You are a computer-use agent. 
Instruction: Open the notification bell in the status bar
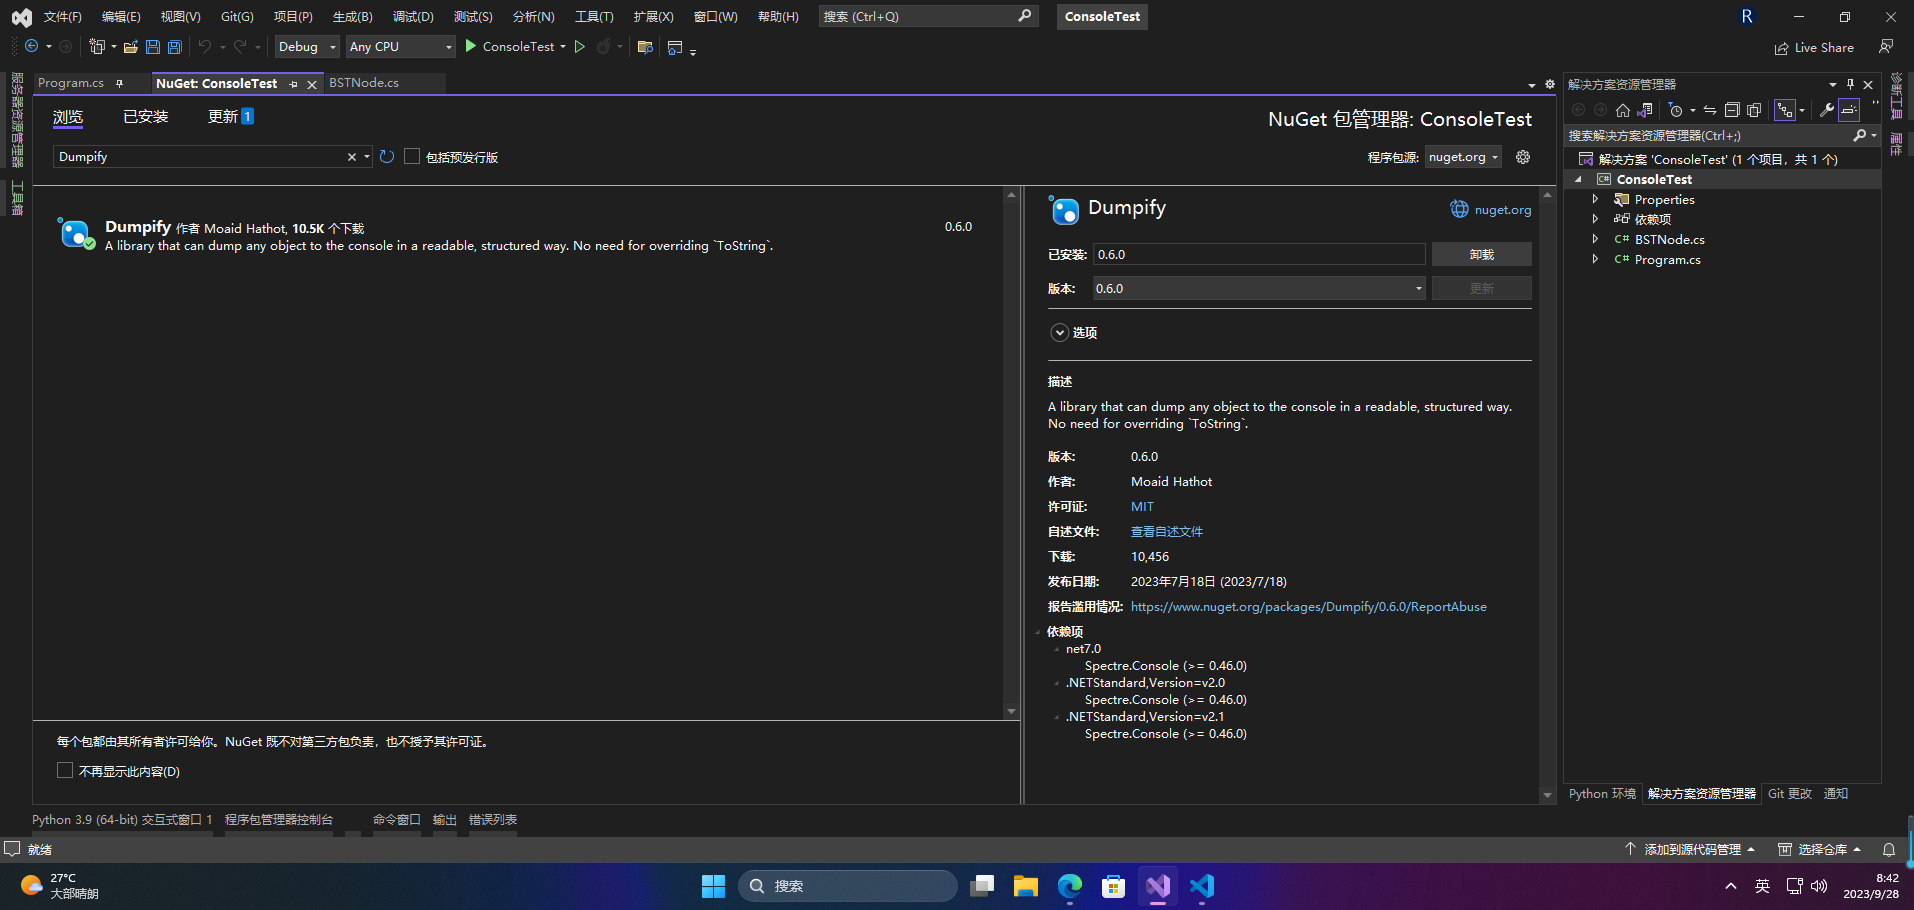tap(1888, 849)
